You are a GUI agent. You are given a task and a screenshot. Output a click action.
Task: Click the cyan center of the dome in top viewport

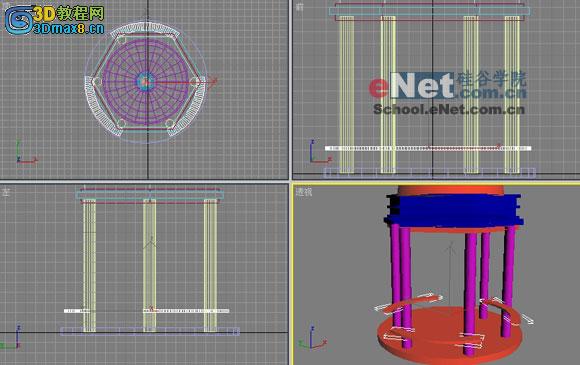coord(145,81)
